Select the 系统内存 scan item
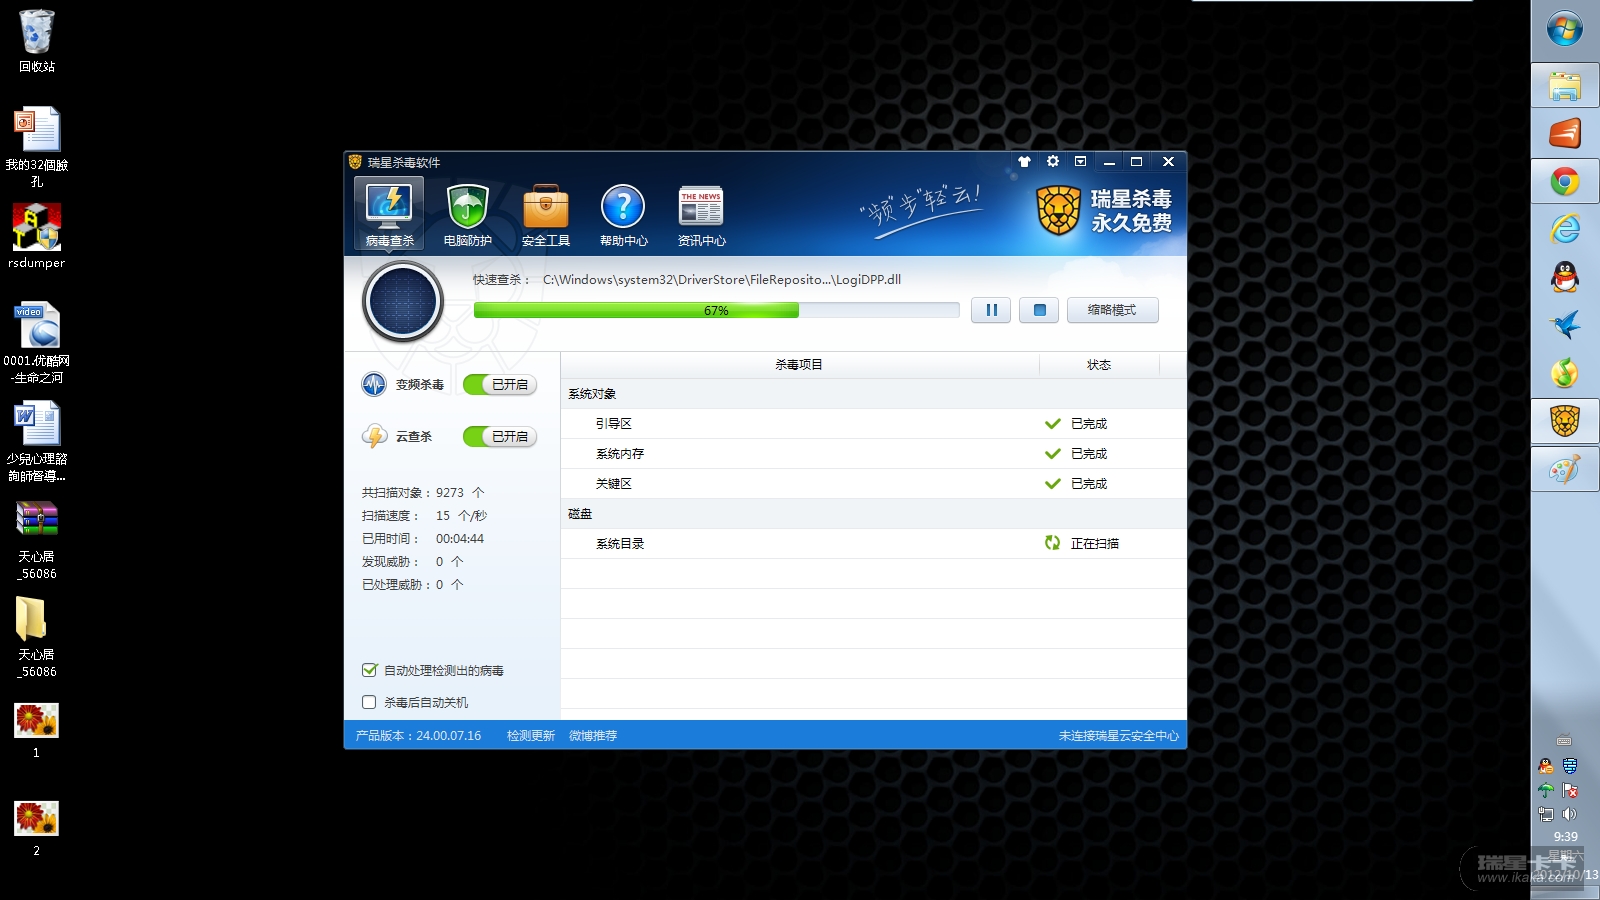 [x=874, y=454]
